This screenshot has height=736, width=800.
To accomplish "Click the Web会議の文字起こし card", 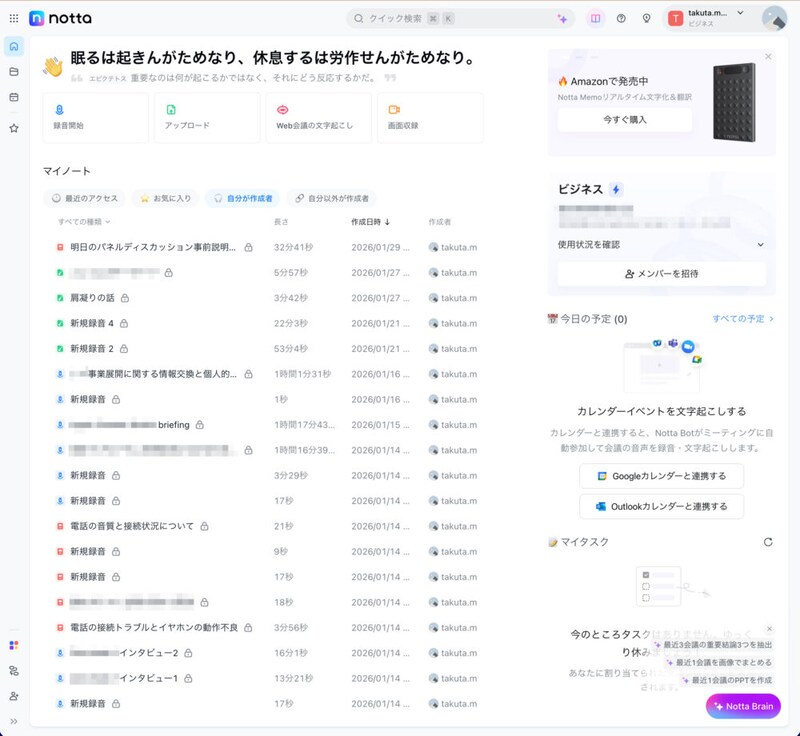I will (318, 118).
